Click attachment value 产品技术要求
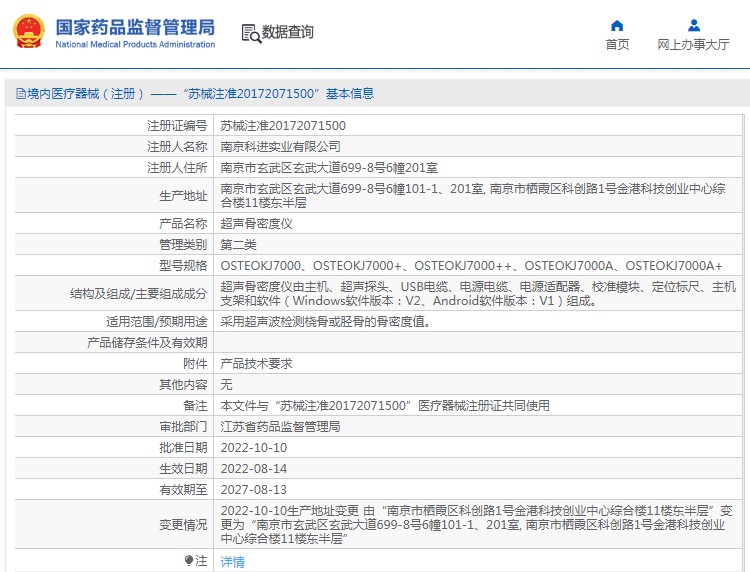The image size is (750, 572). (256, 364)
